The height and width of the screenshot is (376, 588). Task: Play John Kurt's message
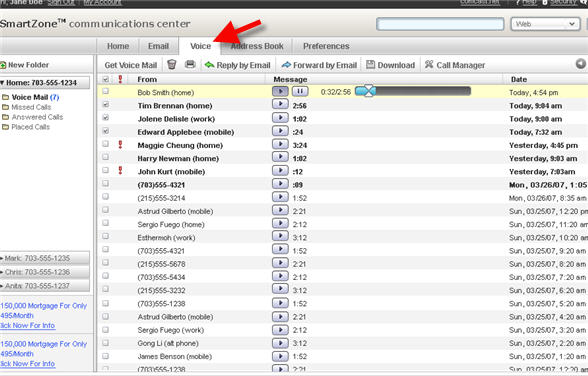coord(280,171)
